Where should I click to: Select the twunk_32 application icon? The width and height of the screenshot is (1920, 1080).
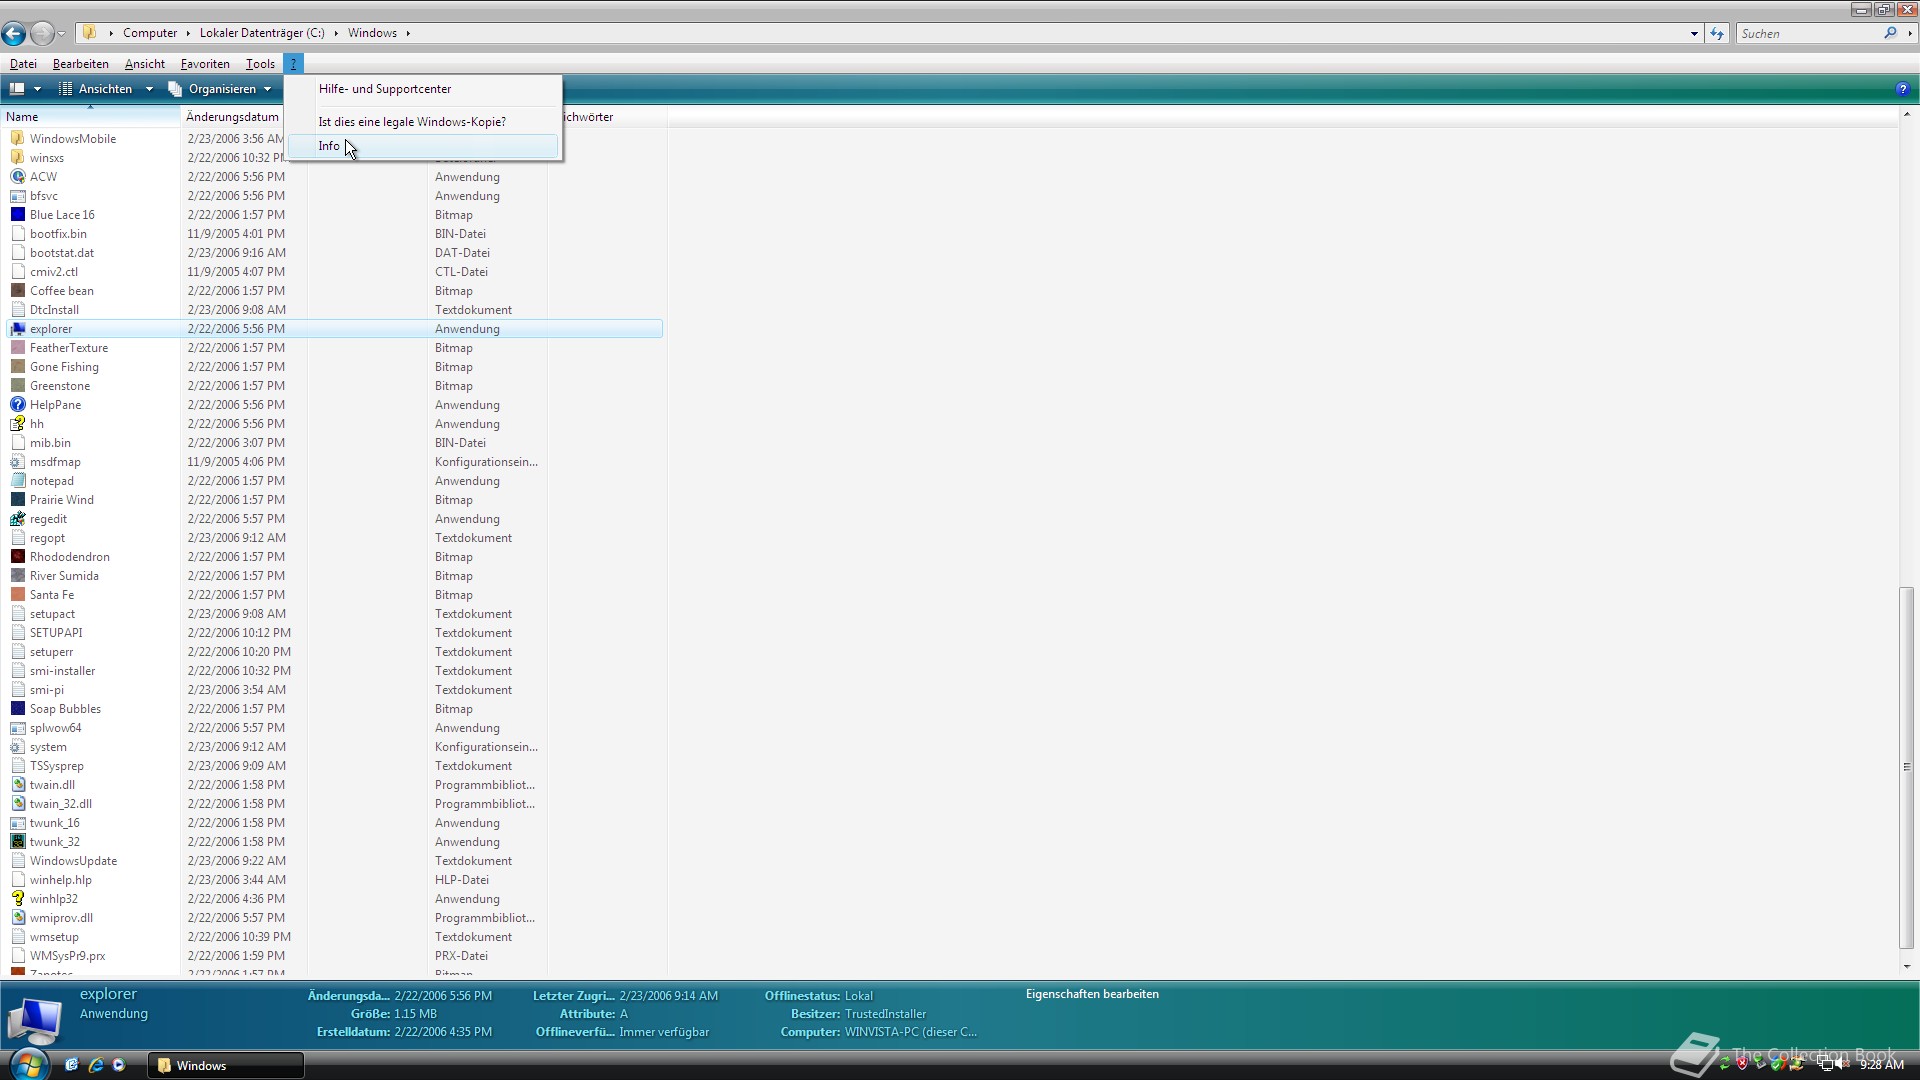pyautogui.click(x=17, y=841)
